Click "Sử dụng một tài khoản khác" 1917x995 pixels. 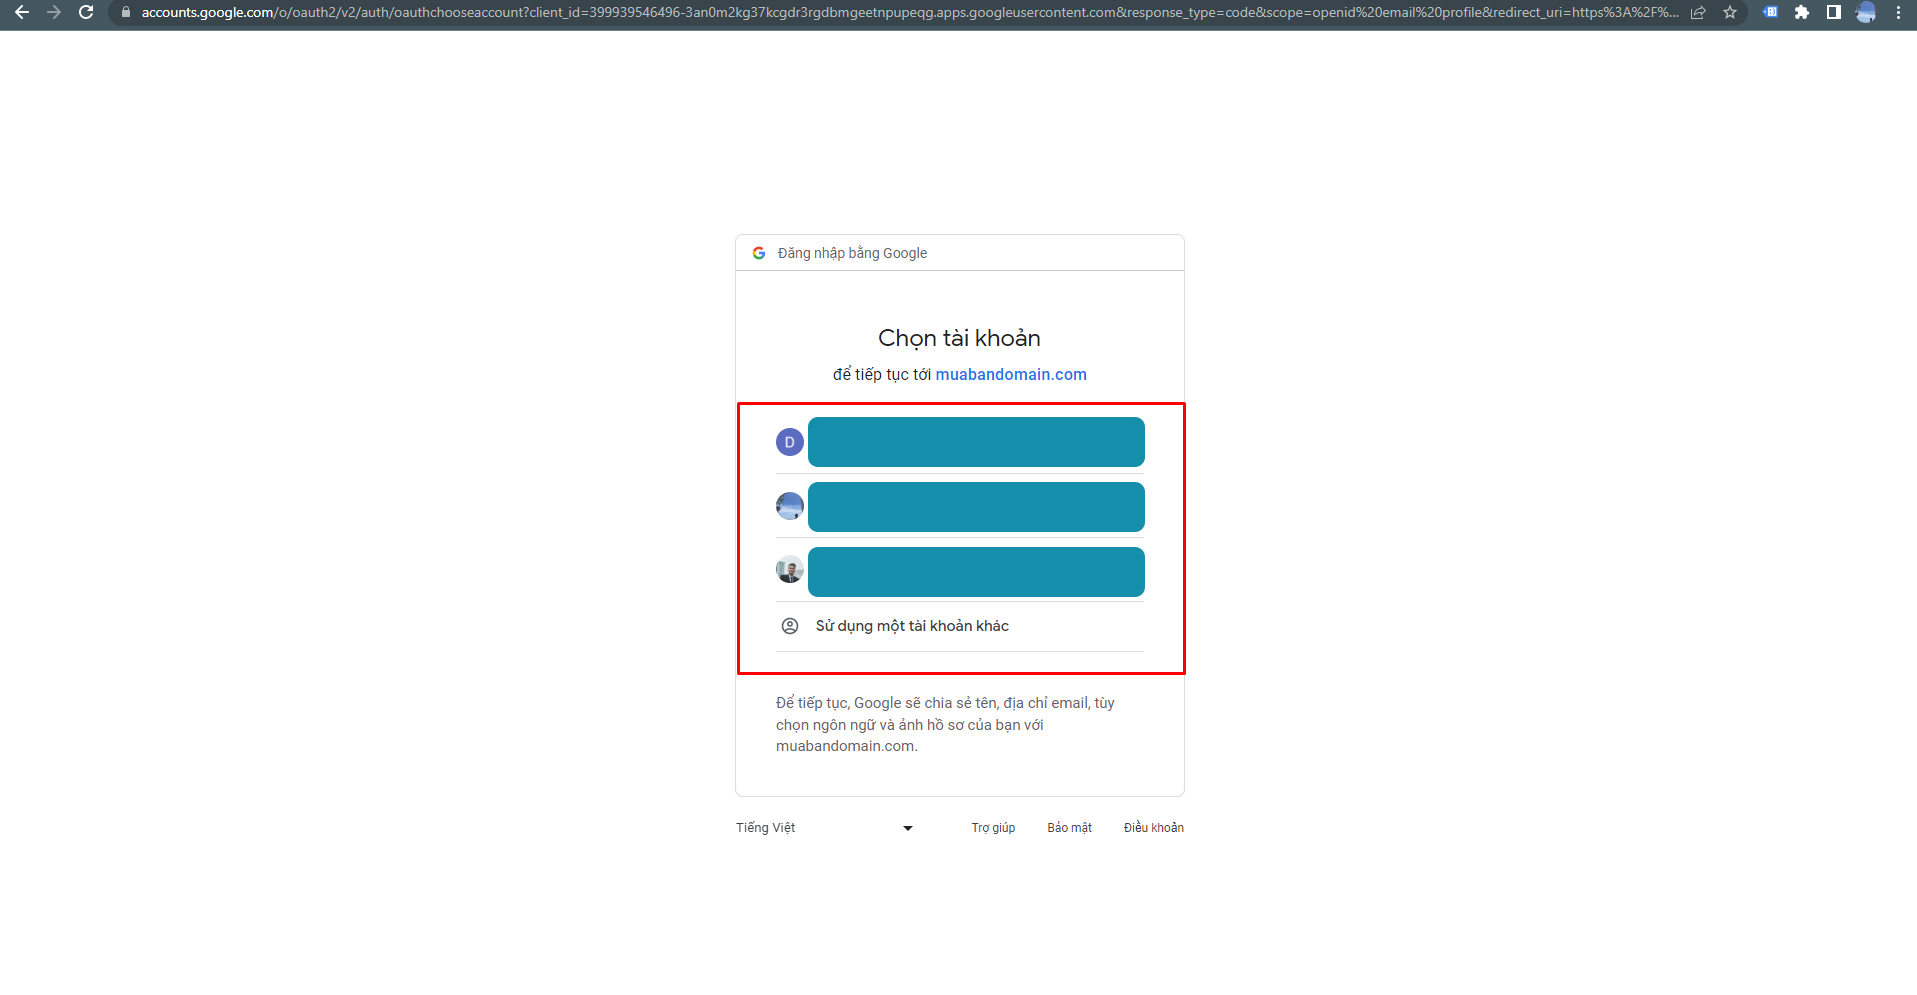coord(912,626)
